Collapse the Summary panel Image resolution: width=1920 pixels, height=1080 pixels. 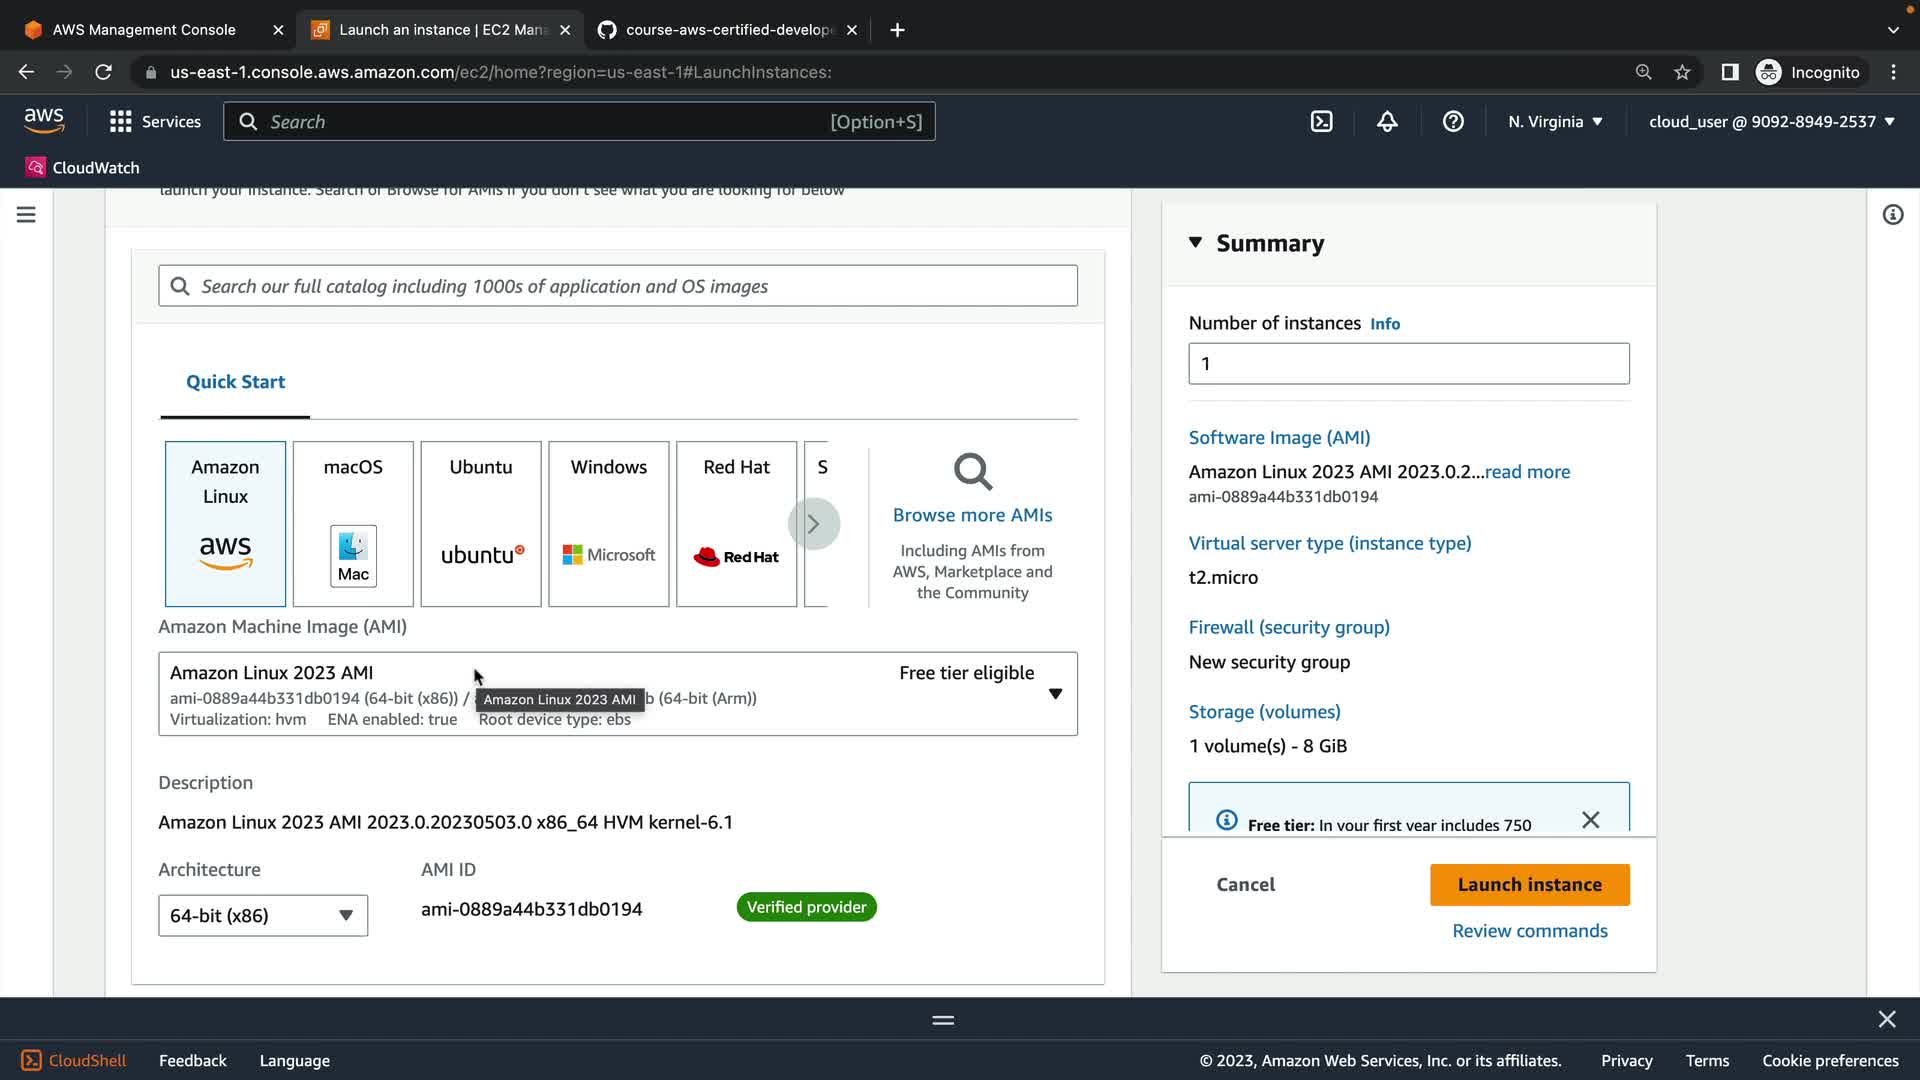click(1195, 243)
